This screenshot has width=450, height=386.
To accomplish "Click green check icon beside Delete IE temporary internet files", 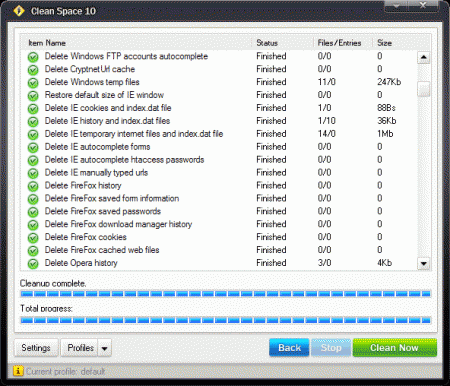I will point(33,135).
